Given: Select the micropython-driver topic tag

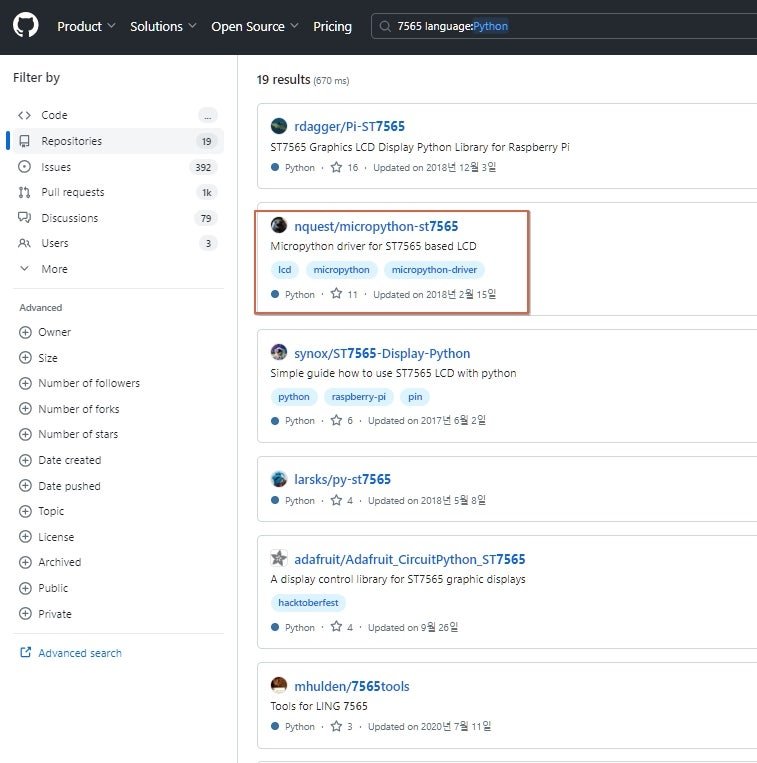Looking at the screenshot, I should [x=434, y=270].
